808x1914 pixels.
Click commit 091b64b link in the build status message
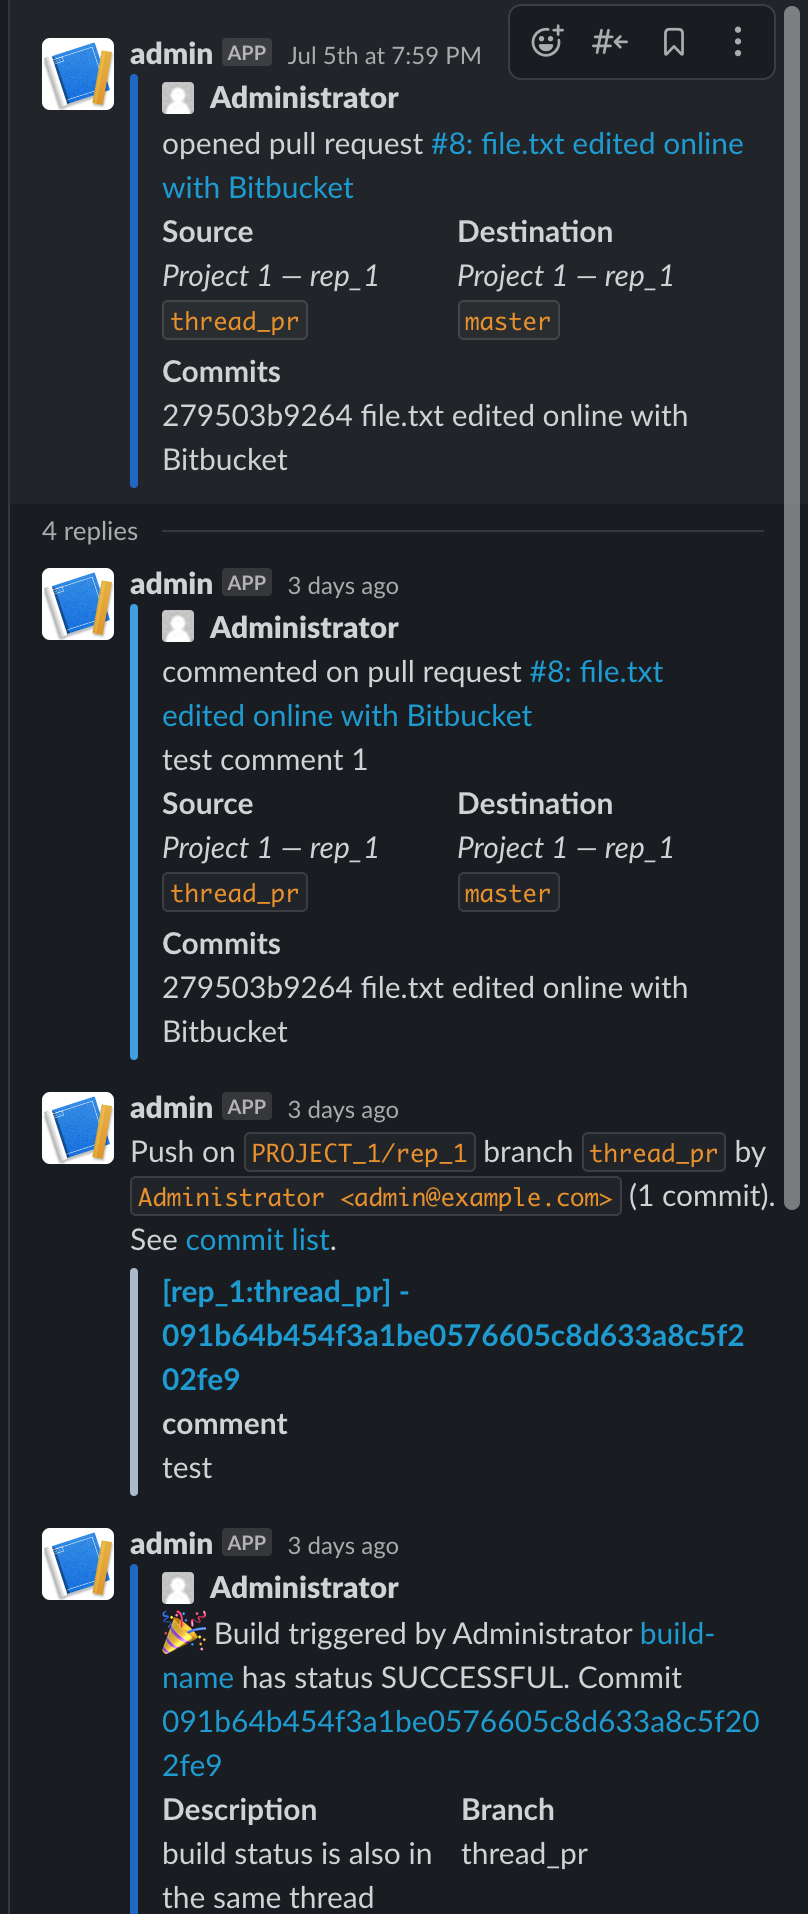[460, 1722]
